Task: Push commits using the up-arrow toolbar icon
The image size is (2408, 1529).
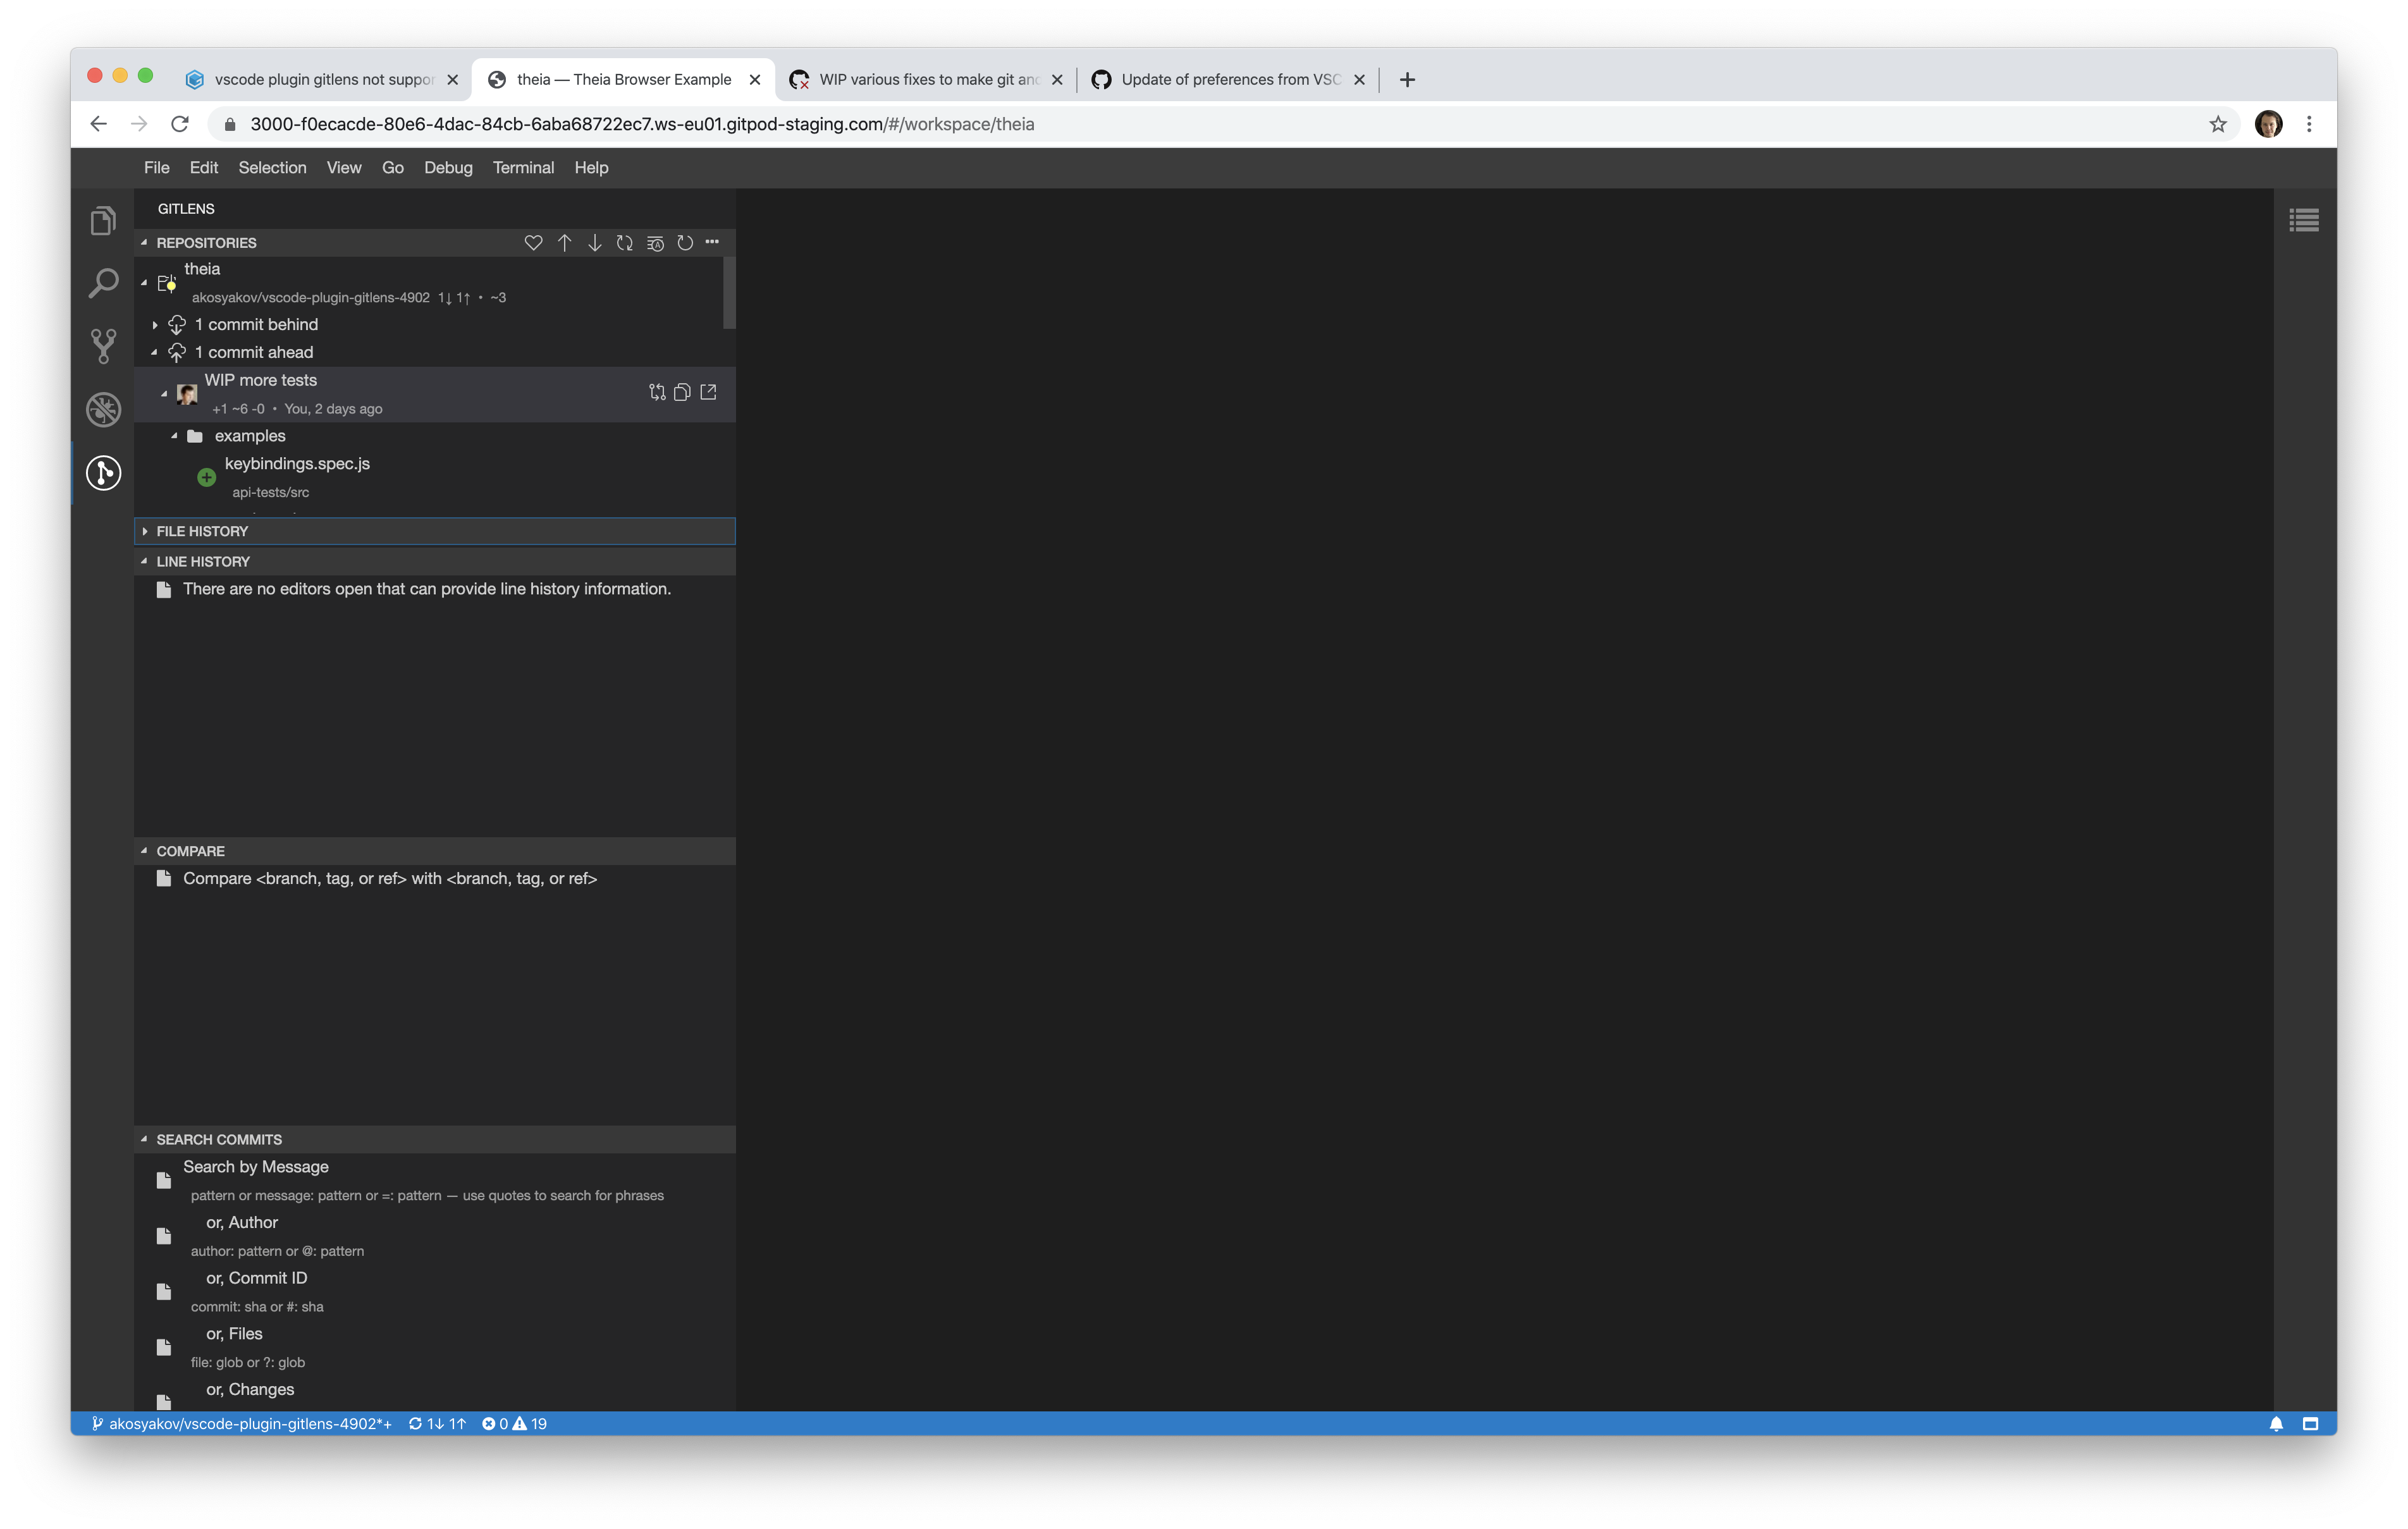Action: pyautogui.click(x=564, y=242)
